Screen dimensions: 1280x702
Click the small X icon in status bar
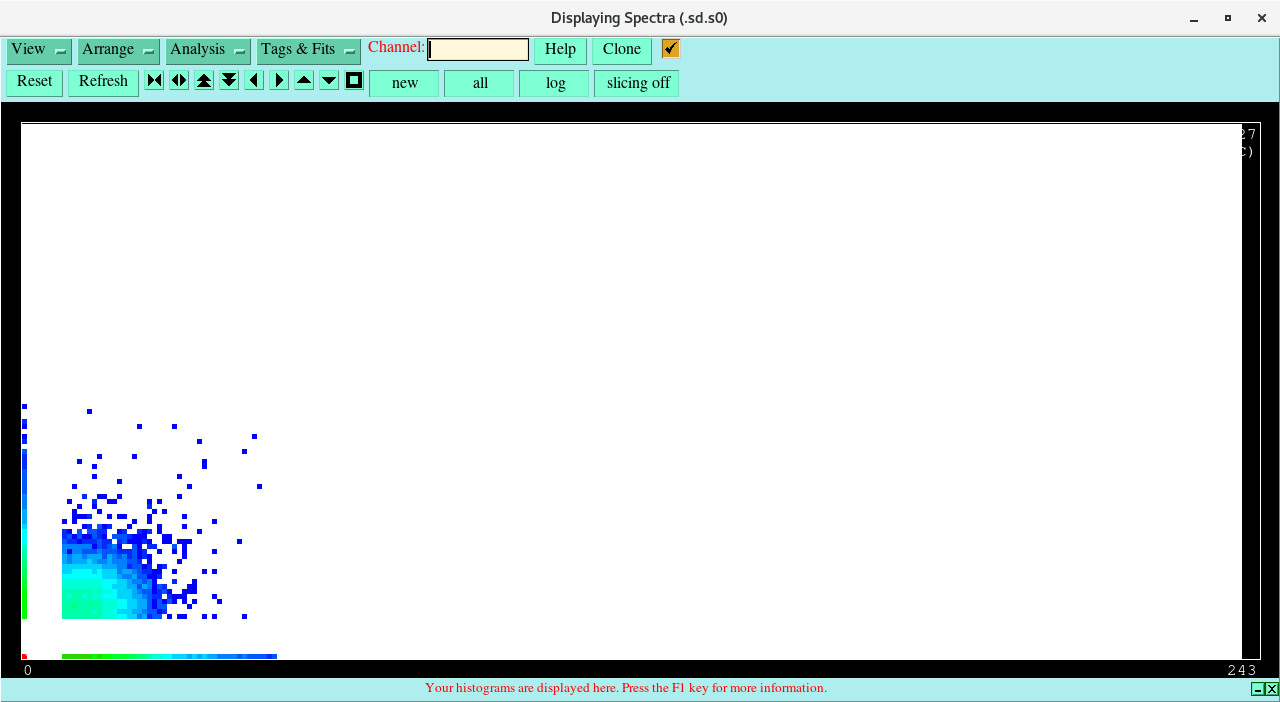[x=1272, y=689]
